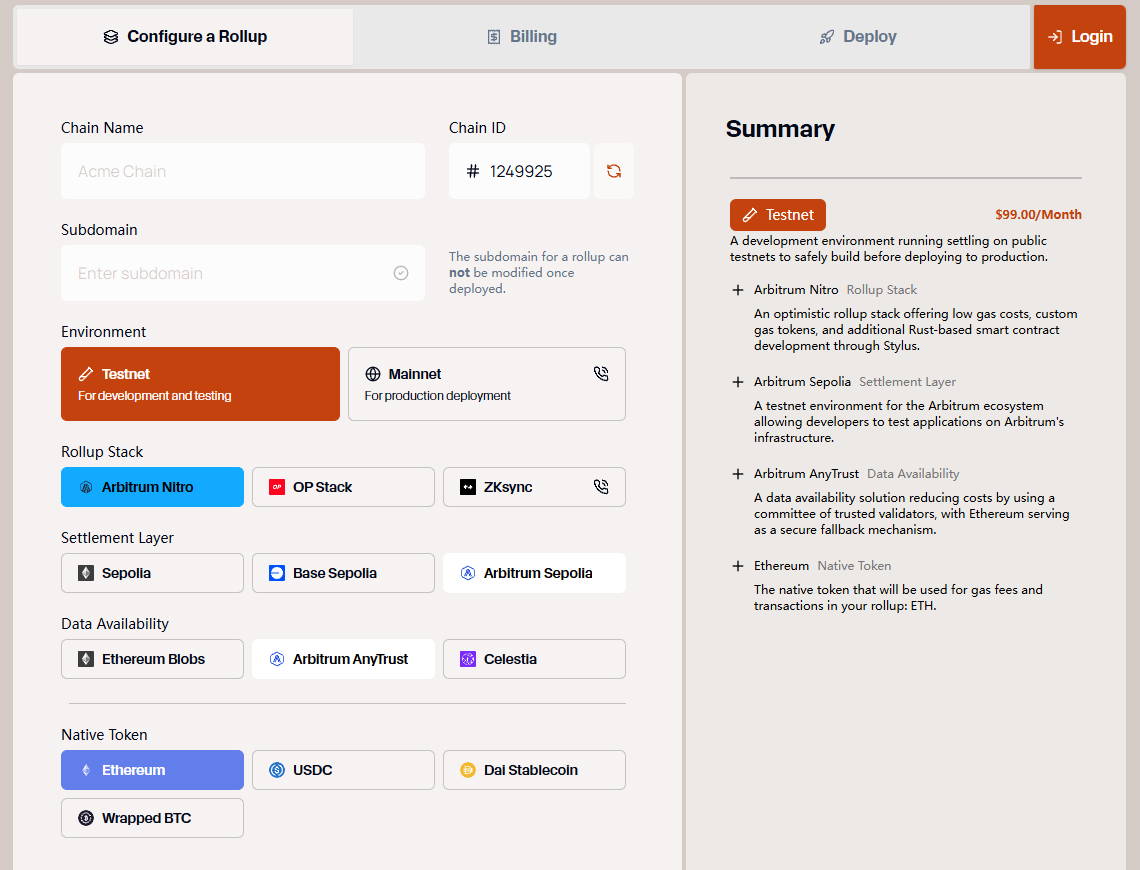Click the Settlement Layer label in Summary

907,382
